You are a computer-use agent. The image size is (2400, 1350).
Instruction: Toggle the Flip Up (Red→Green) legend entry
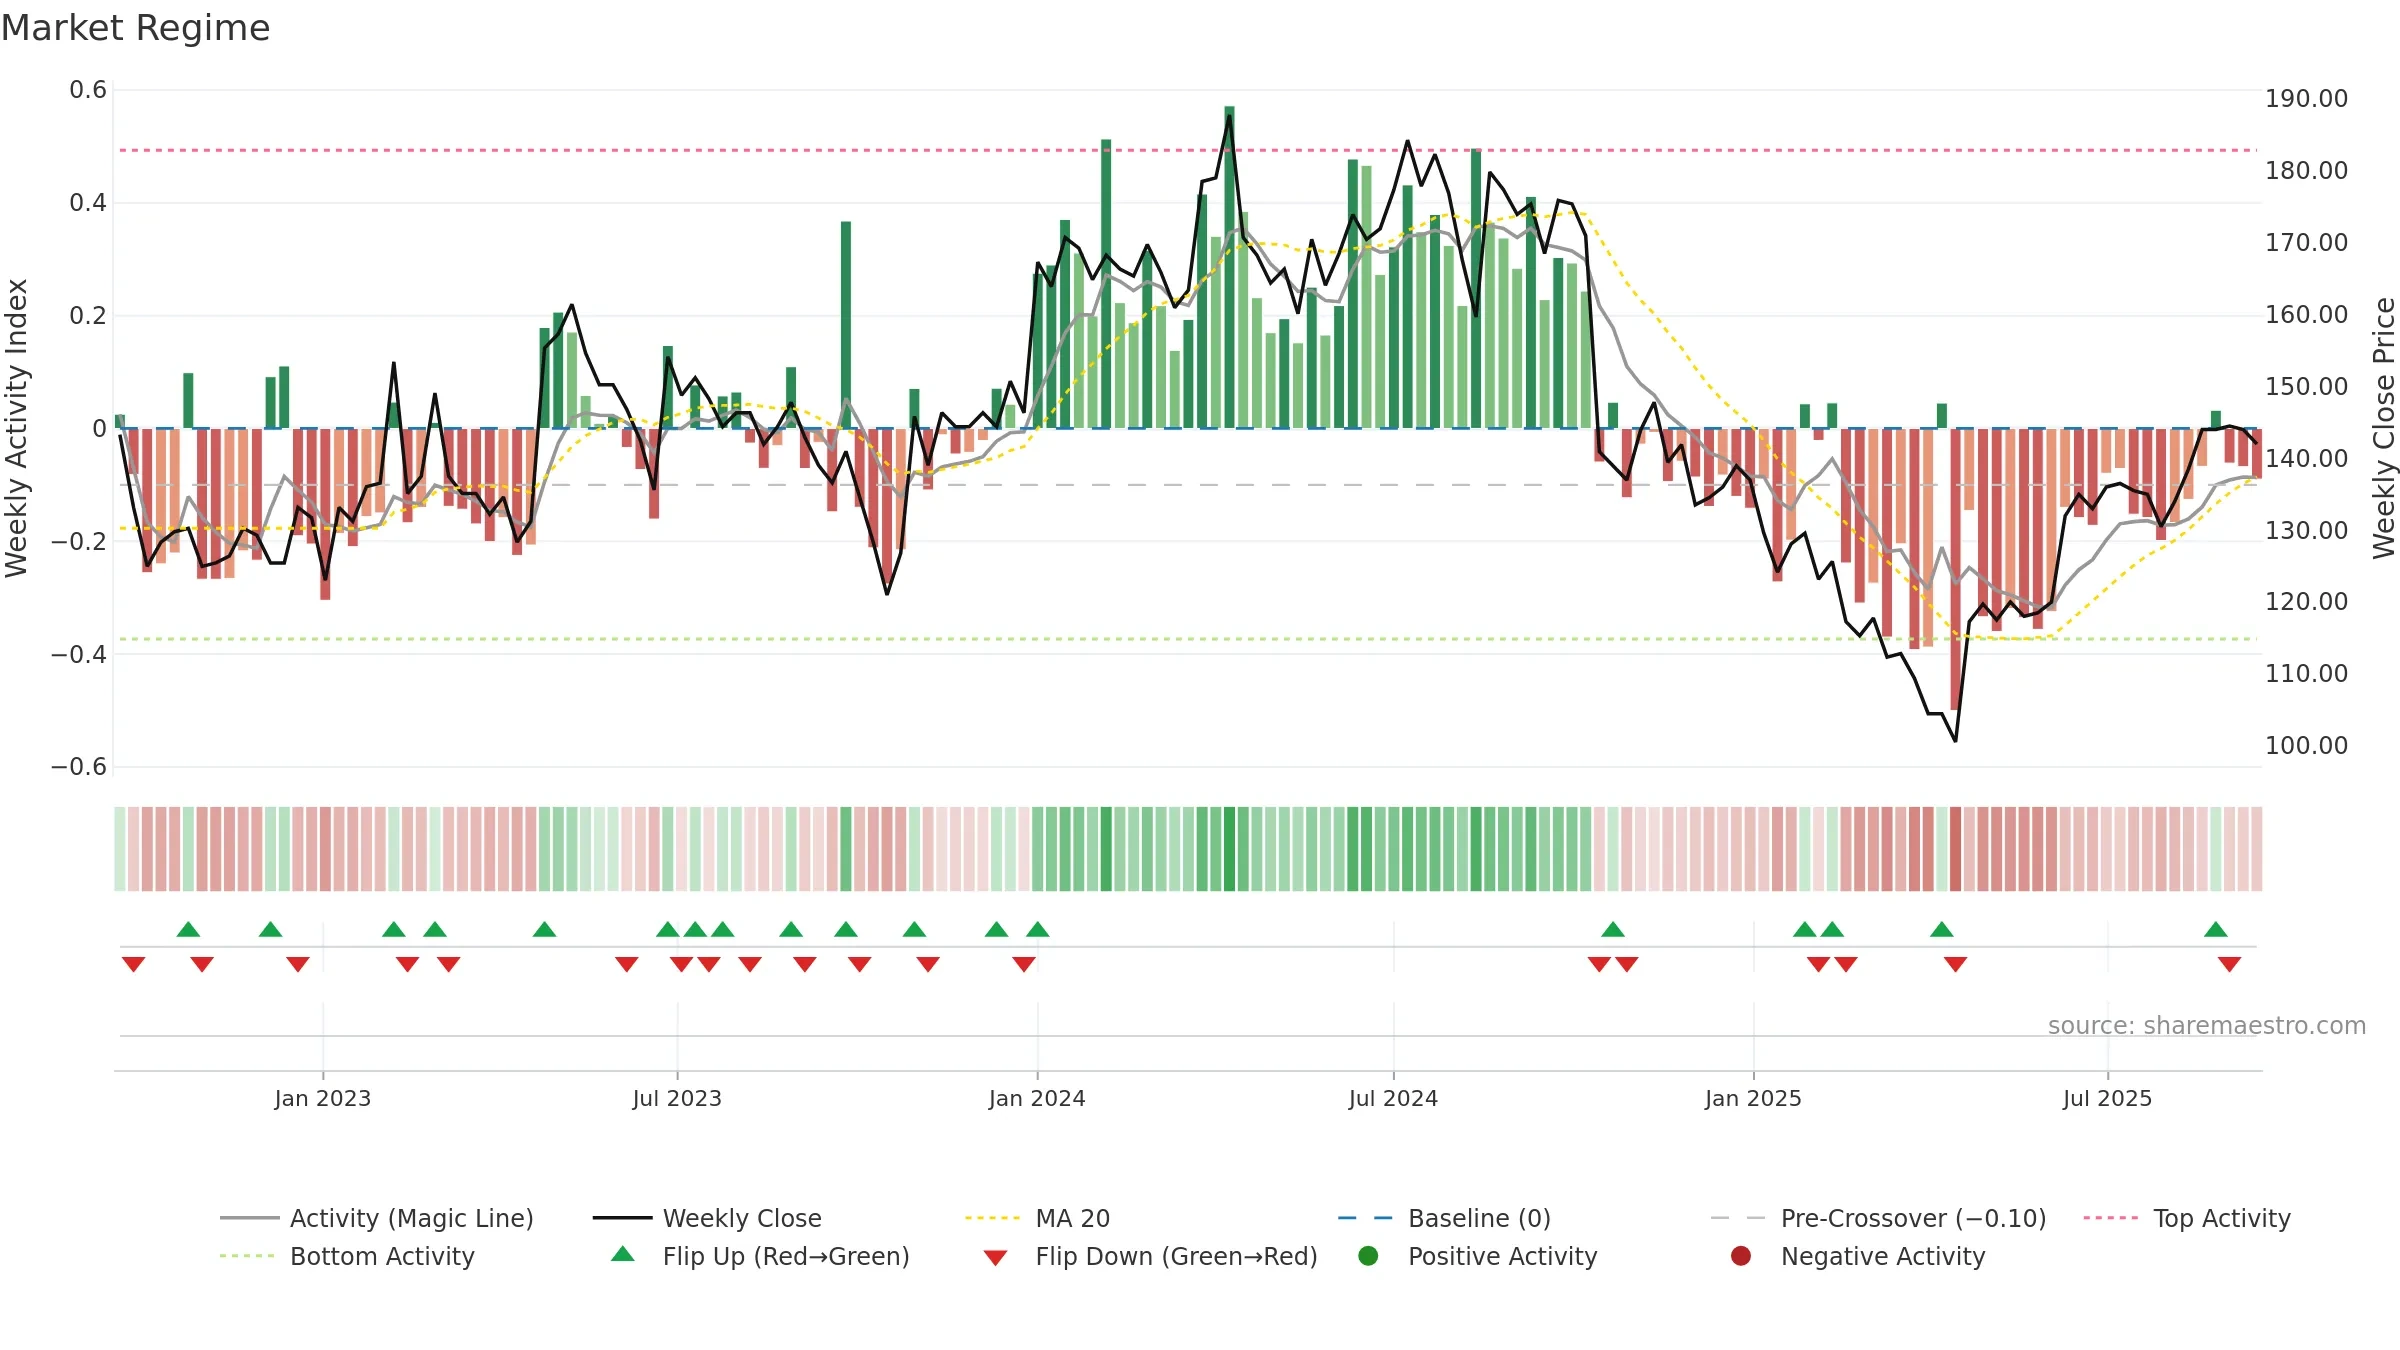click(760, 1256)
